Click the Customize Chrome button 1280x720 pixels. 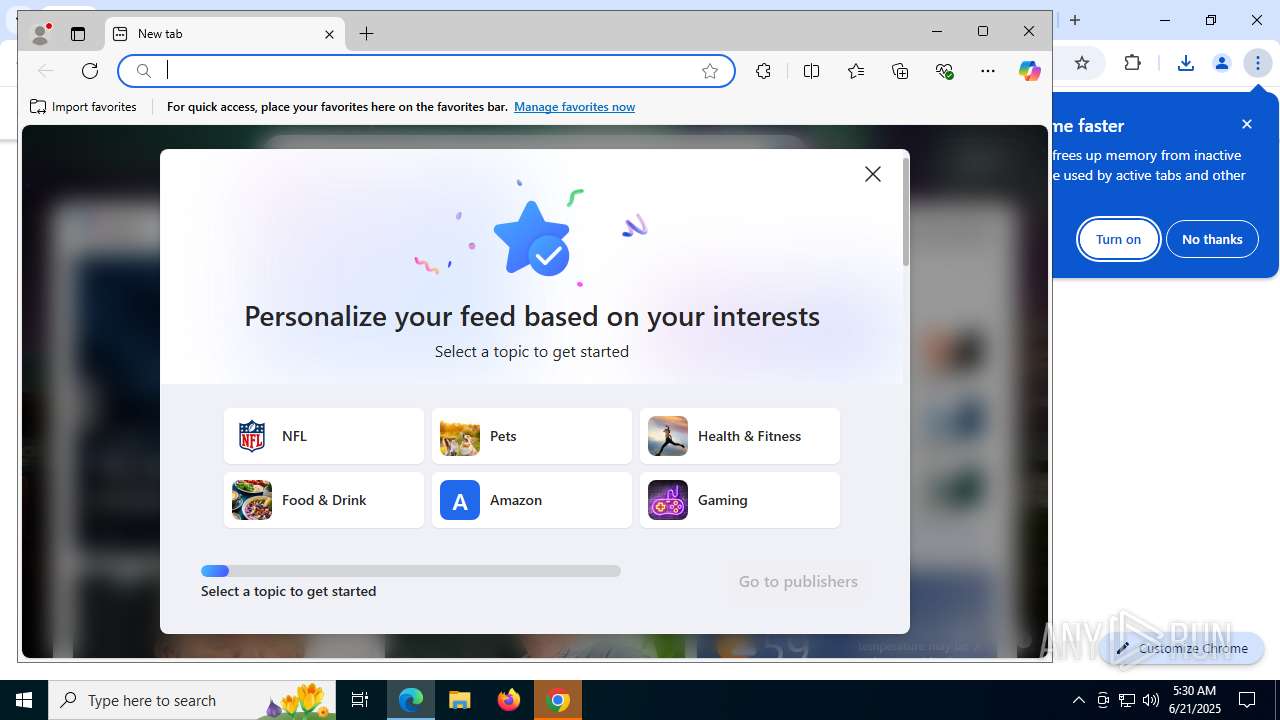tap(1182, 648)
